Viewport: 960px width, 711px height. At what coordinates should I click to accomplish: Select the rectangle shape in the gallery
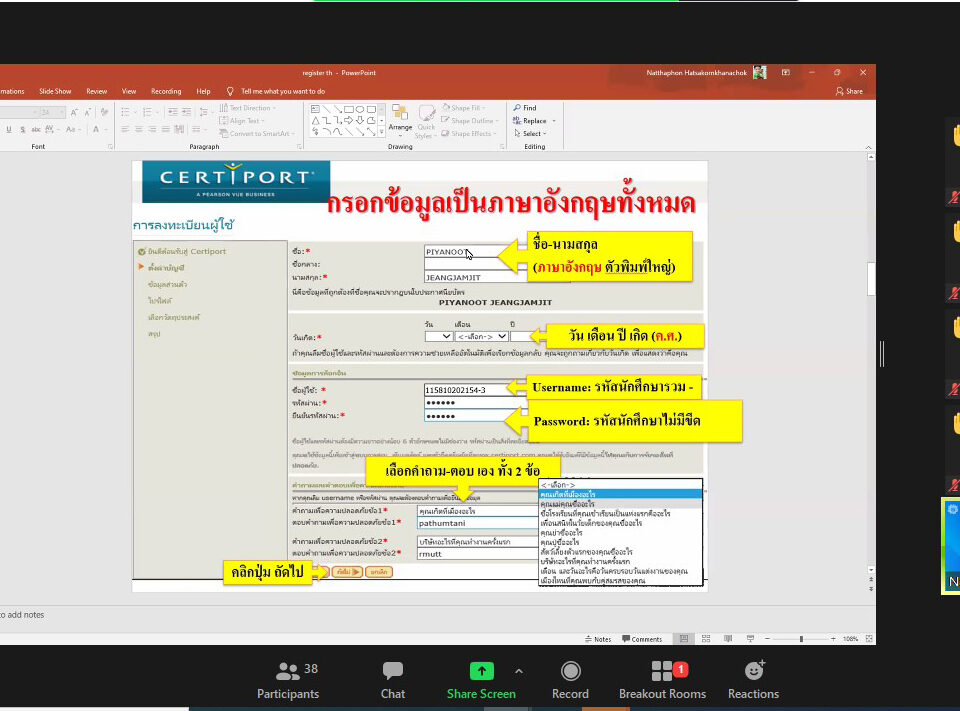[348, 109]
